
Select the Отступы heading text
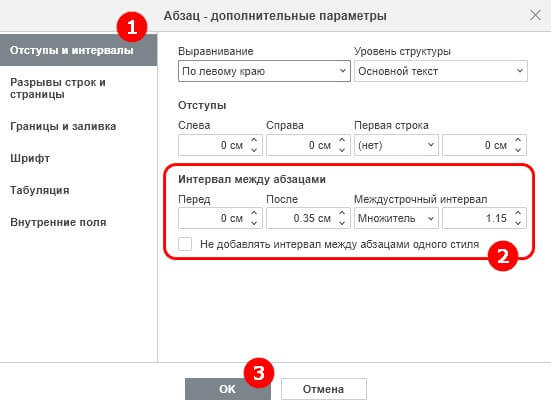[x=202, y=105]
